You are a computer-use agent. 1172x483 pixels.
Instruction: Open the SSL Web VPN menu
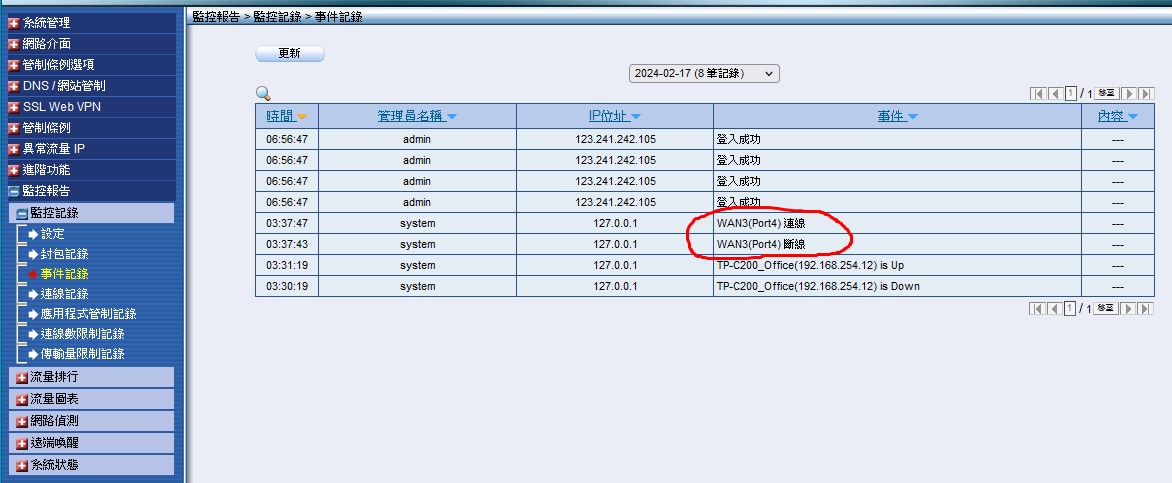61,107
